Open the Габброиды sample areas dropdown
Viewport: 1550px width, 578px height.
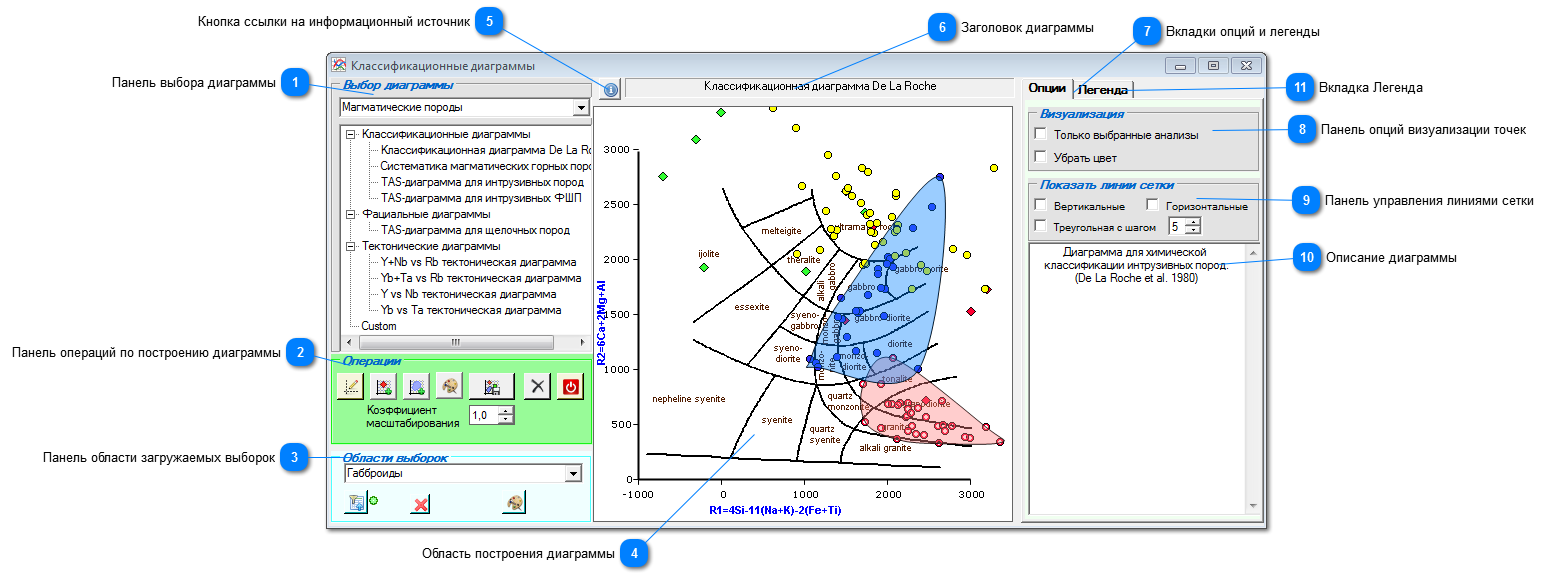pyautogui.click(x=573, y=473)
